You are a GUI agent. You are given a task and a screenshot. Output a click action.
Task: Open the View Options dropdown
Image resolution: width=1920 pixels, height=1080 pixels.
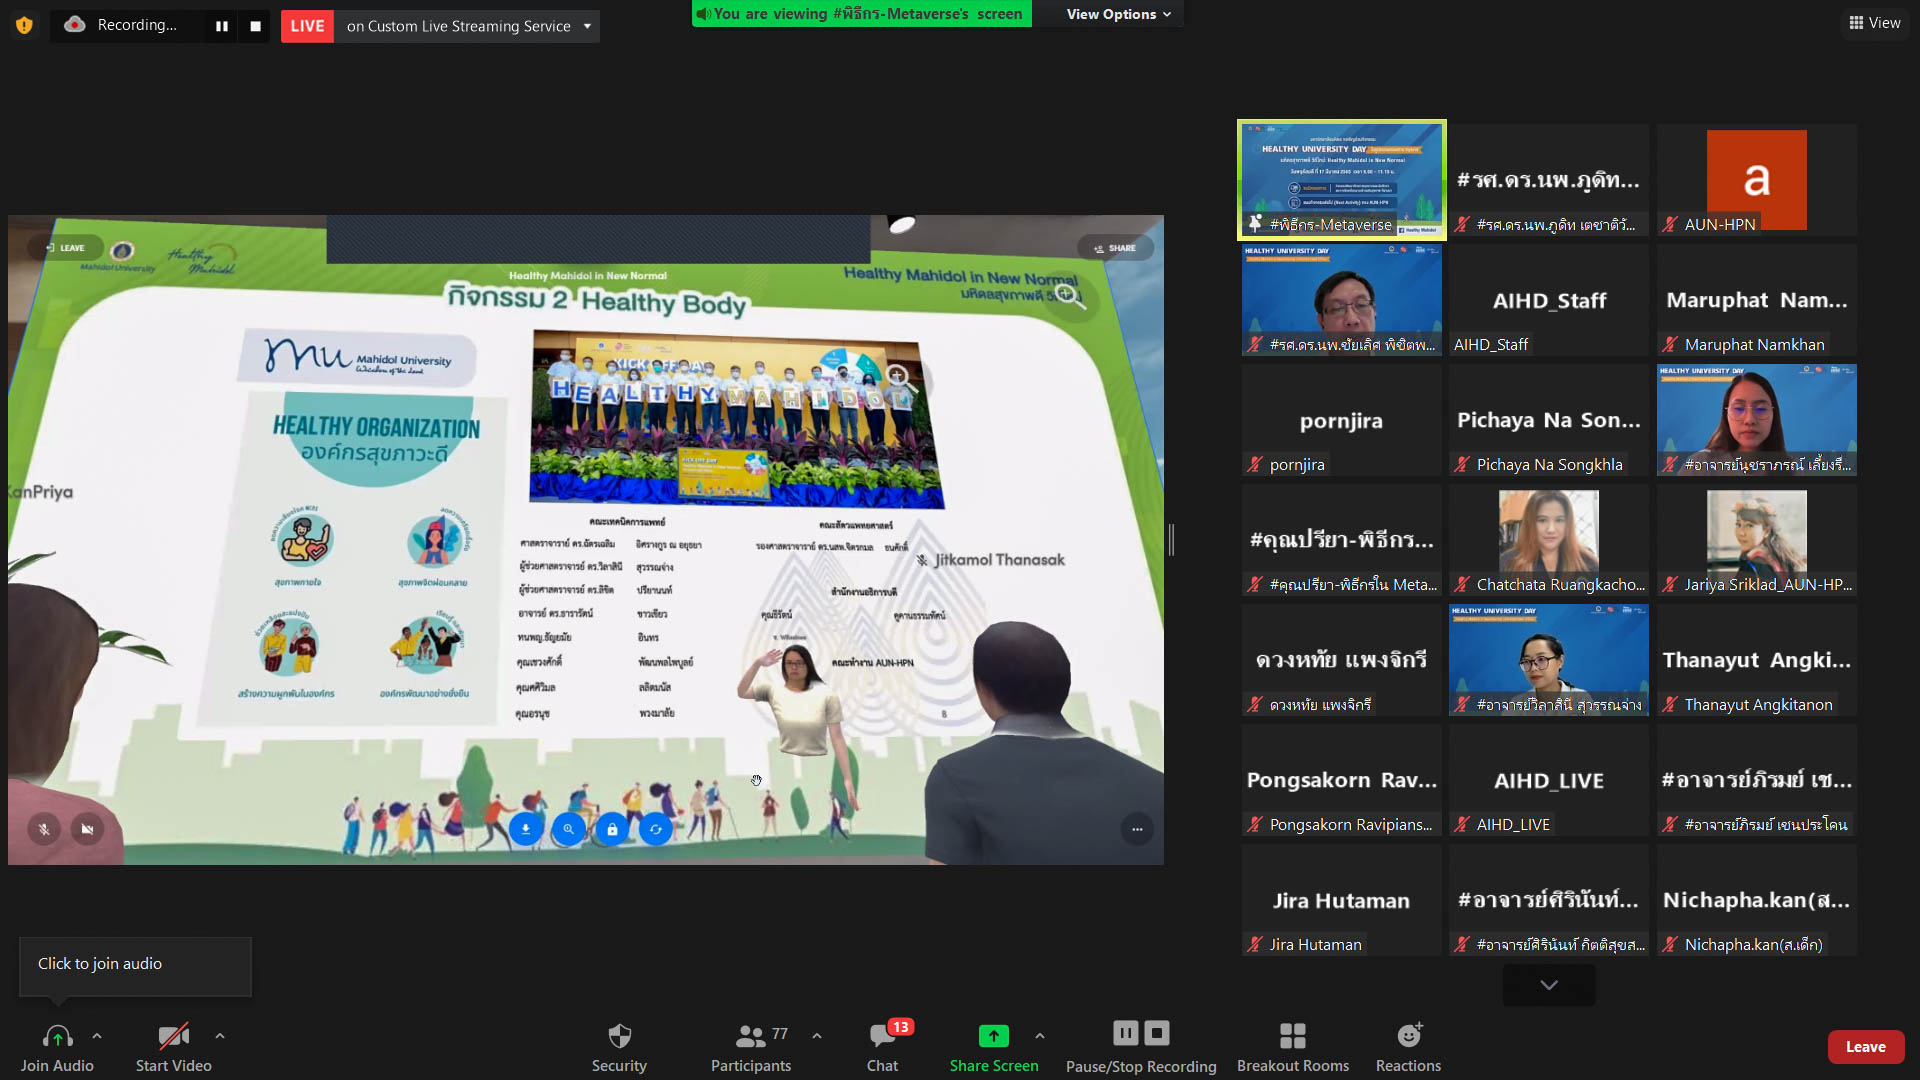coord(1118,14)
